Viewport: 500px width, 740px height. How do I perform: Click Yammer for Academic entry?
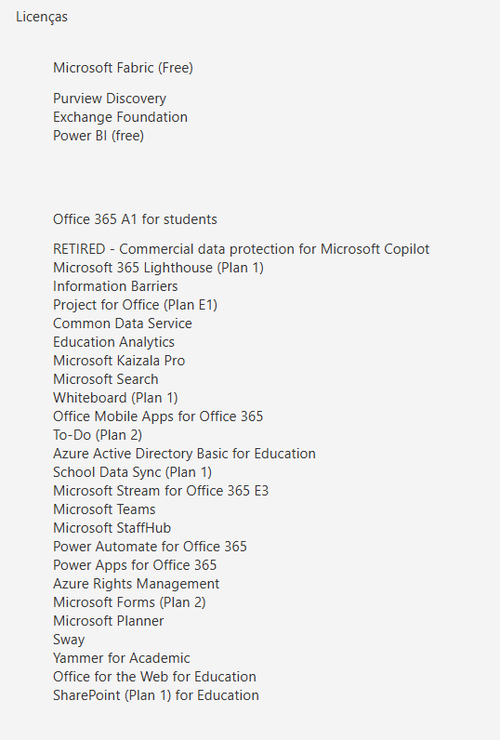point(121,658)
